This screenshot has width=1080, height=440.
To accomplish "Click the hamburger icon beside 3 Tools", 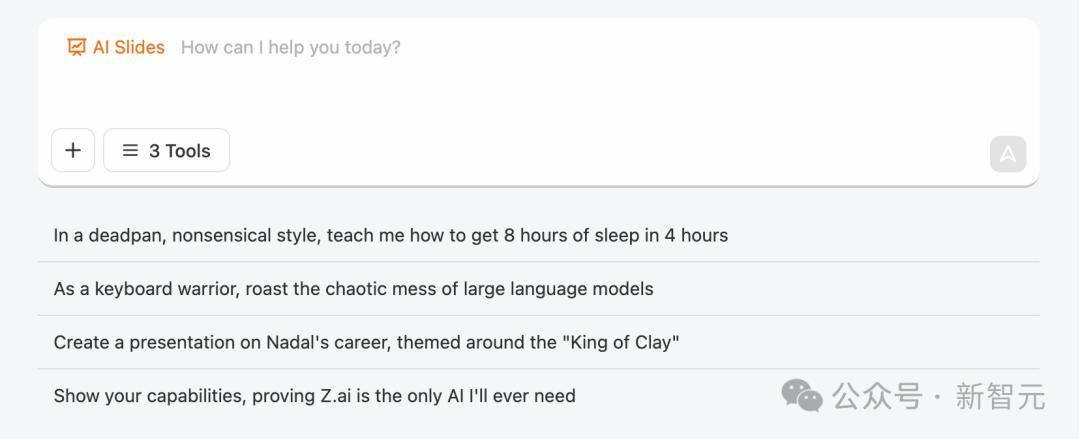I will [x=130, y=150].
